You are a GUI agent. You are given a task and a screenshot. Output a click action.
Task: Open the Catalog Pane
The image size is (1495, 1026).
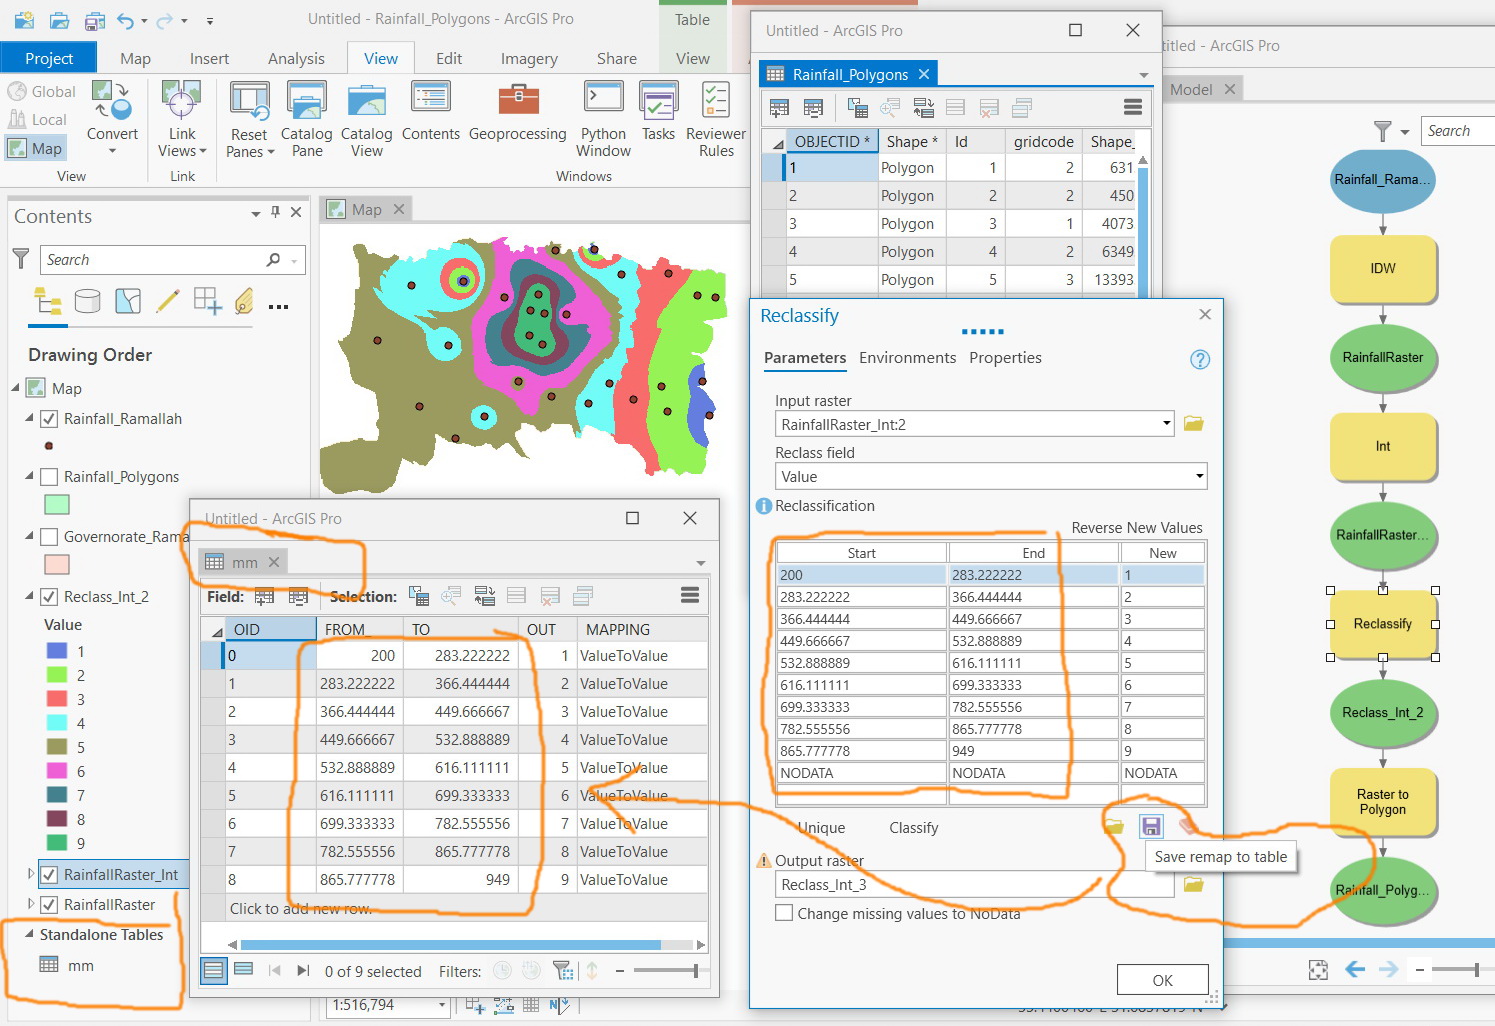306,118
